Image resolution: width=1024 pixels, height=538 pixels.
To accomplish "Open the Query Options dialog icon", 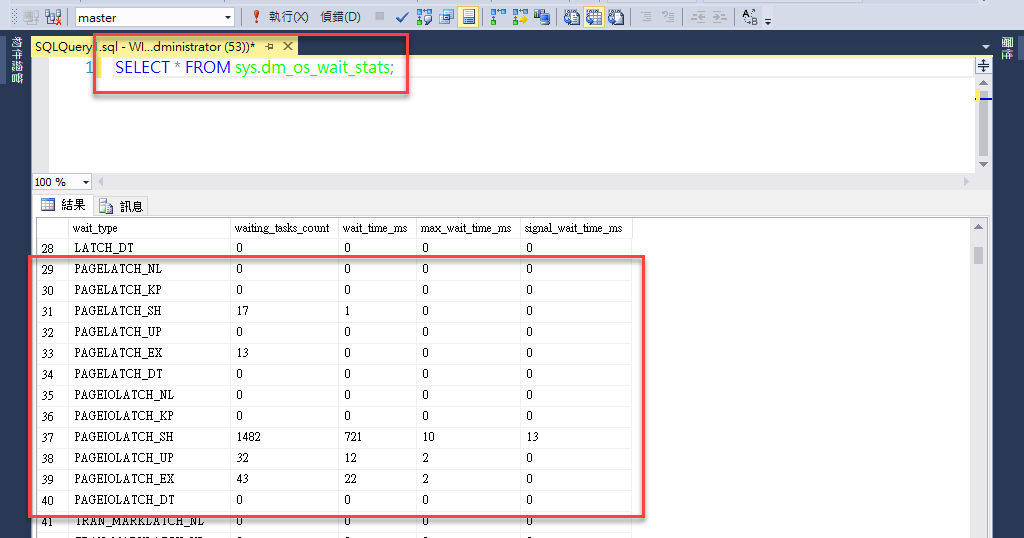I will point(447,17).
